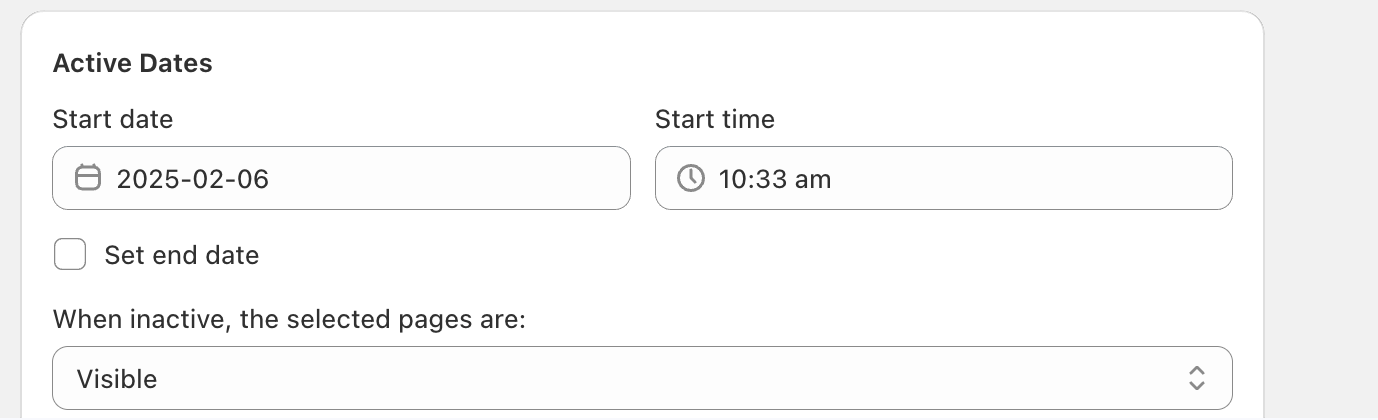Select the upper arrow of the Visible selector

click(x=1197, y=370)
